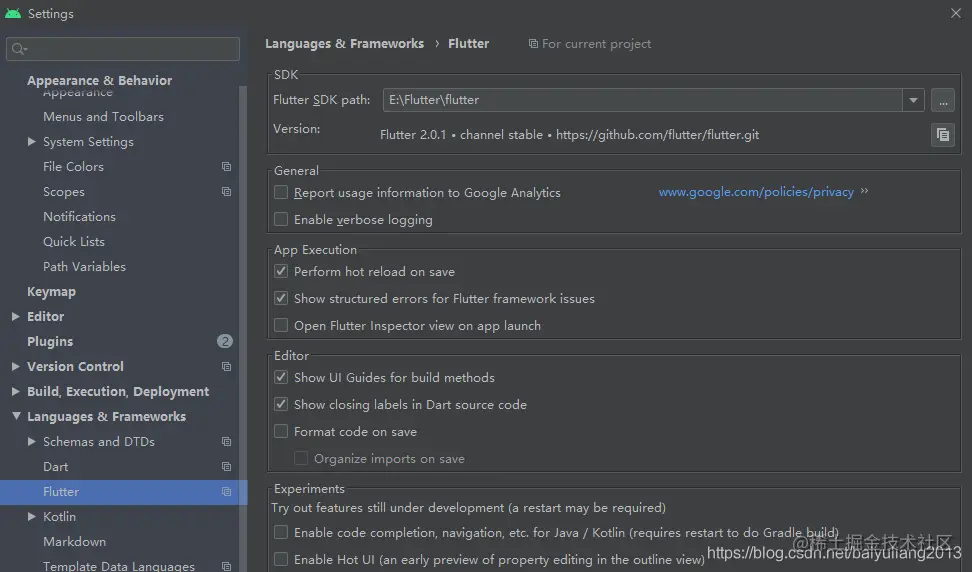
Task: Click project-level icon beside Scopes
Action: click(x=226, y=191)
